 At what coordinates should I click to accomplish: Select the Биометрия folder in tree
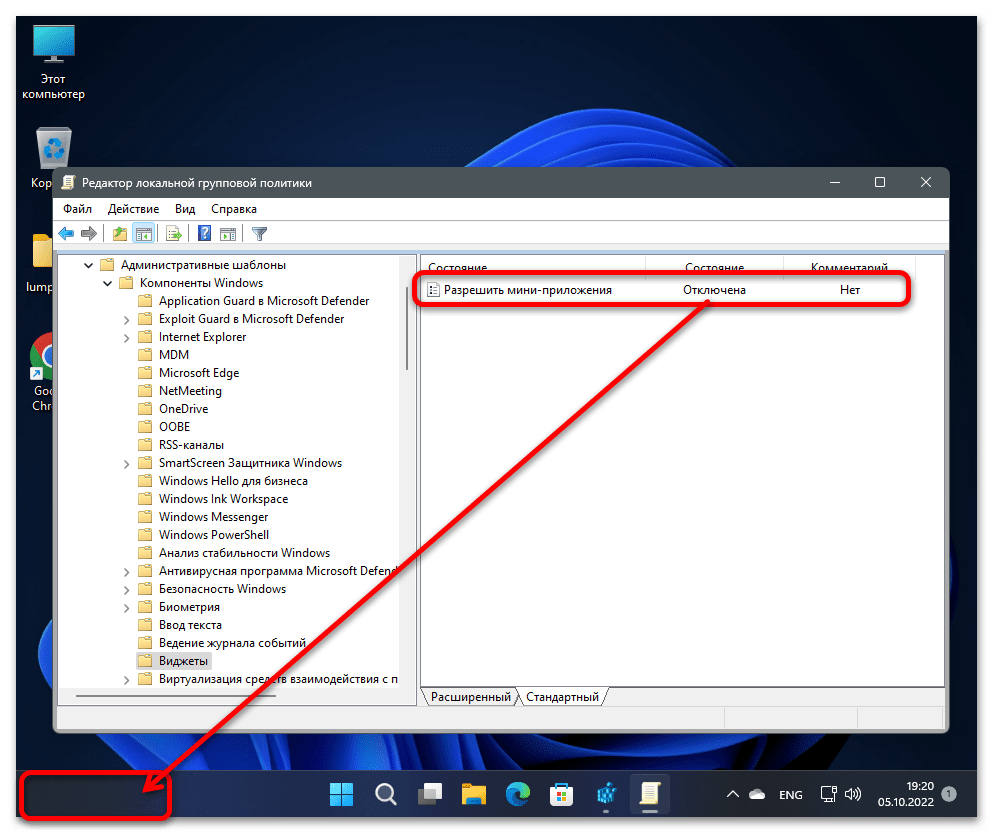point(189,607)
